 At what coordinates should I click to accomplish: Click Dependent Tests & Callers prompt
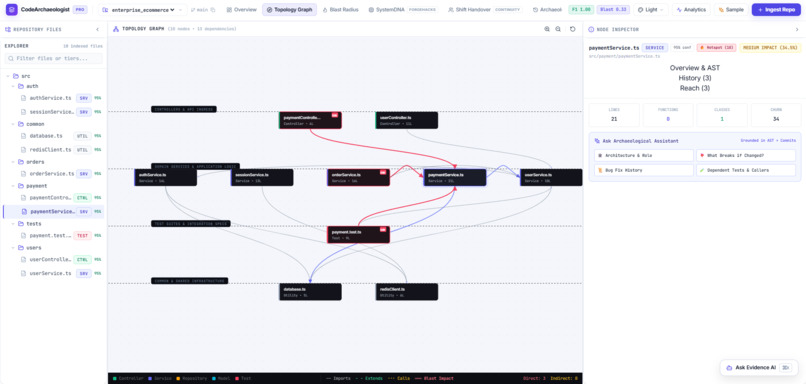pyautogui.click(x=746, y=170)
